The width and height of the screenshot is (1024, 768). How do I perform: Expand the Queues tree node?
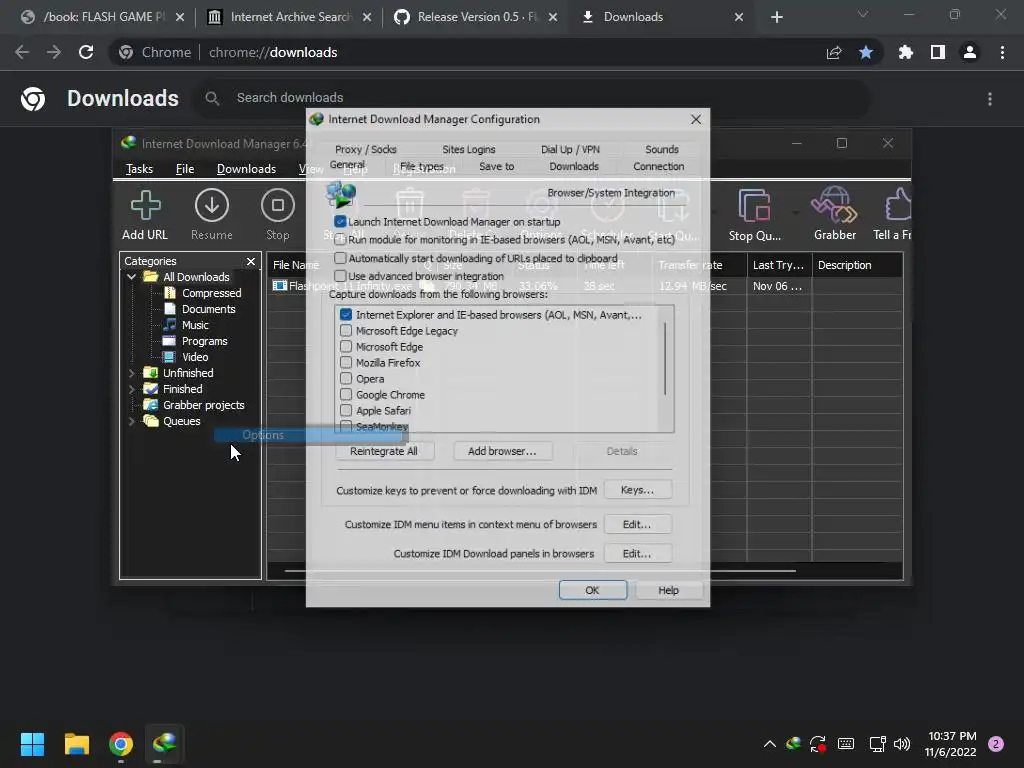pos(131,421)
